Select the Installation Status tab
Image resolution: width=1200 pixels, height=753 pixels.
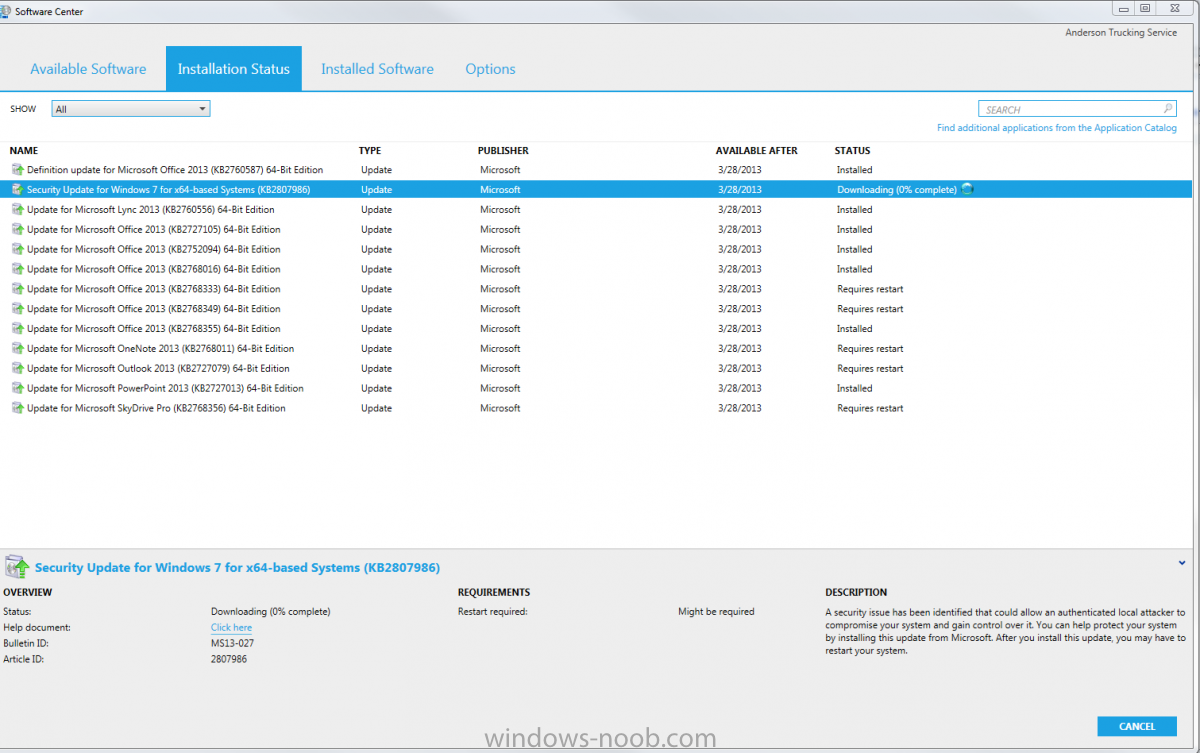(x=234, y=69)
